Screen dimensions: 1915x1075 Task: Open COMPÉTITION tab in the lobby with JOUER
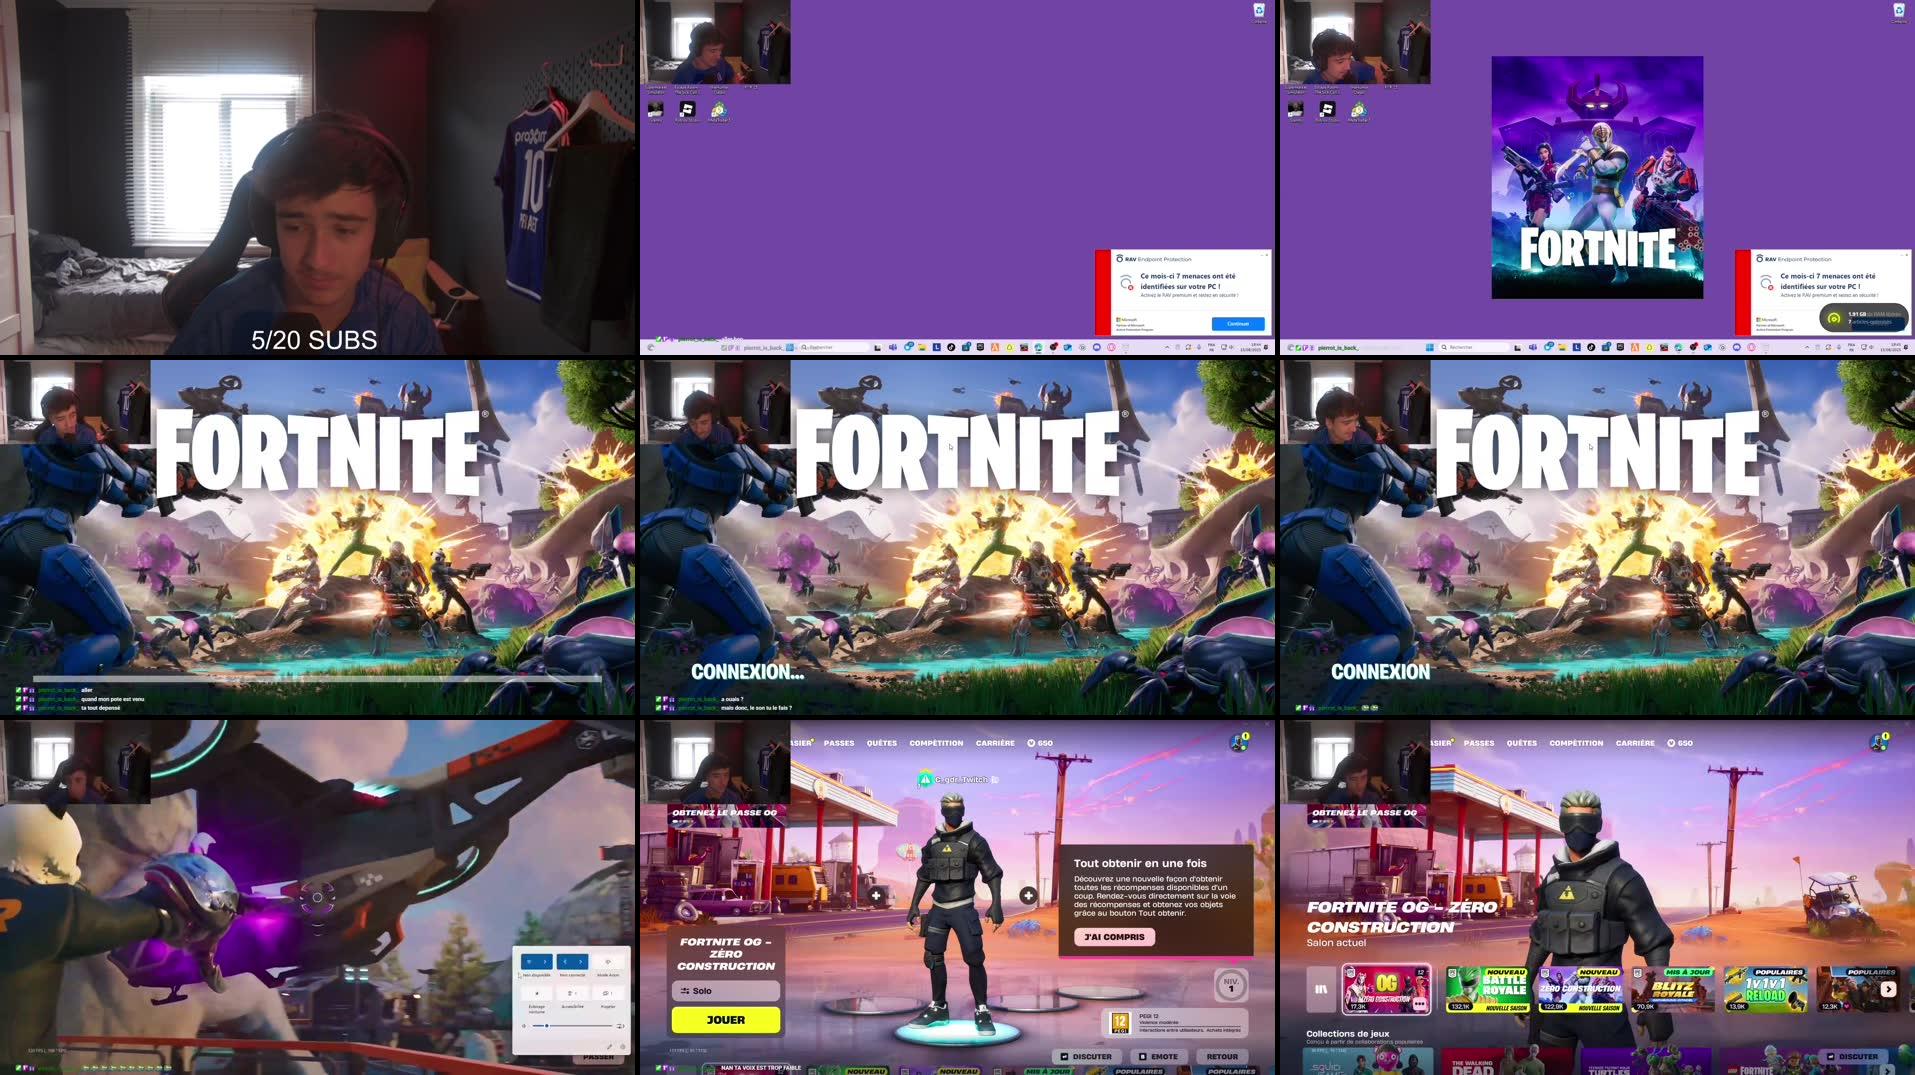tap(936, 743)
